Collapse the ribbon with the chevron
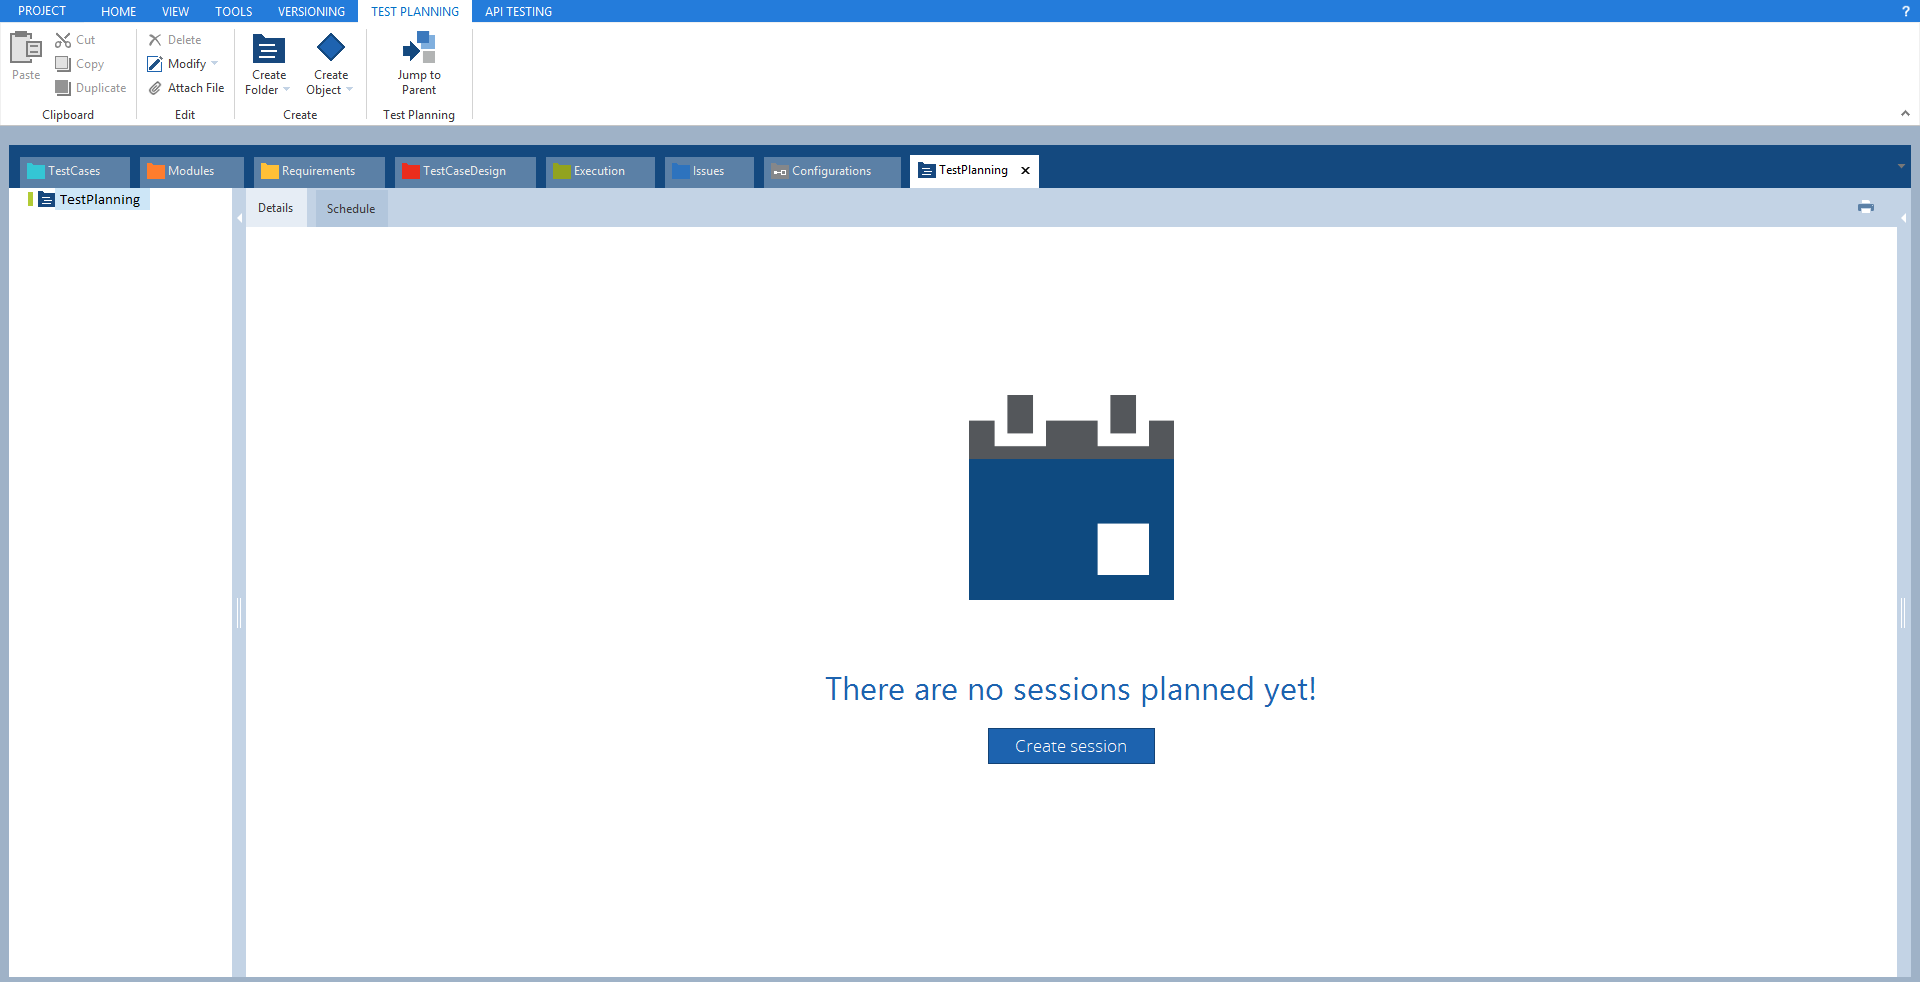The height and width of the screenshot is (982, 1920). click(x=1905, y=114)
